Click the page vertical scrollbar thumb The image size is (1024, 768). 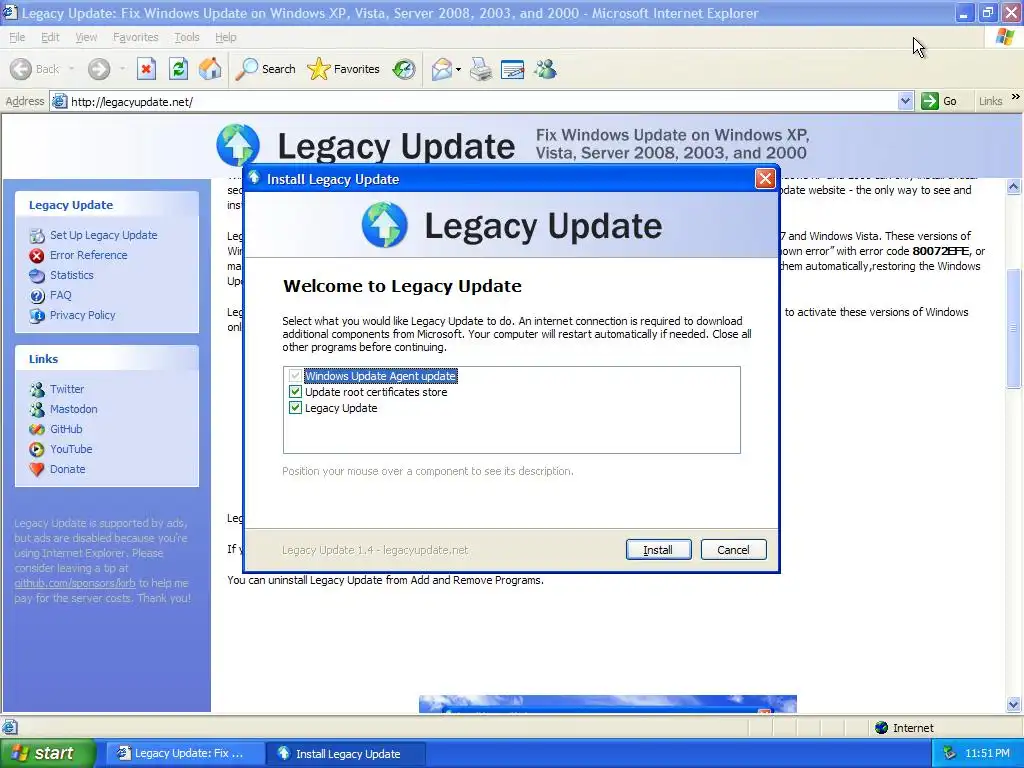point(1014,328)
